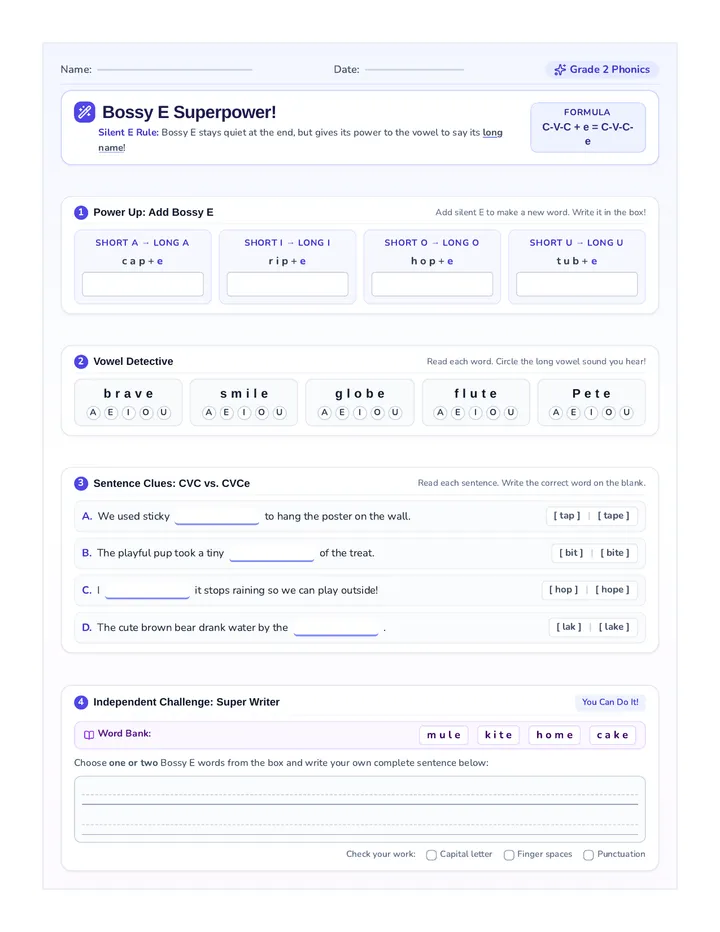Circle vowel I under the word smile
Image resolution: width=720 pixels, height=932 pixels.
[244, 413]
